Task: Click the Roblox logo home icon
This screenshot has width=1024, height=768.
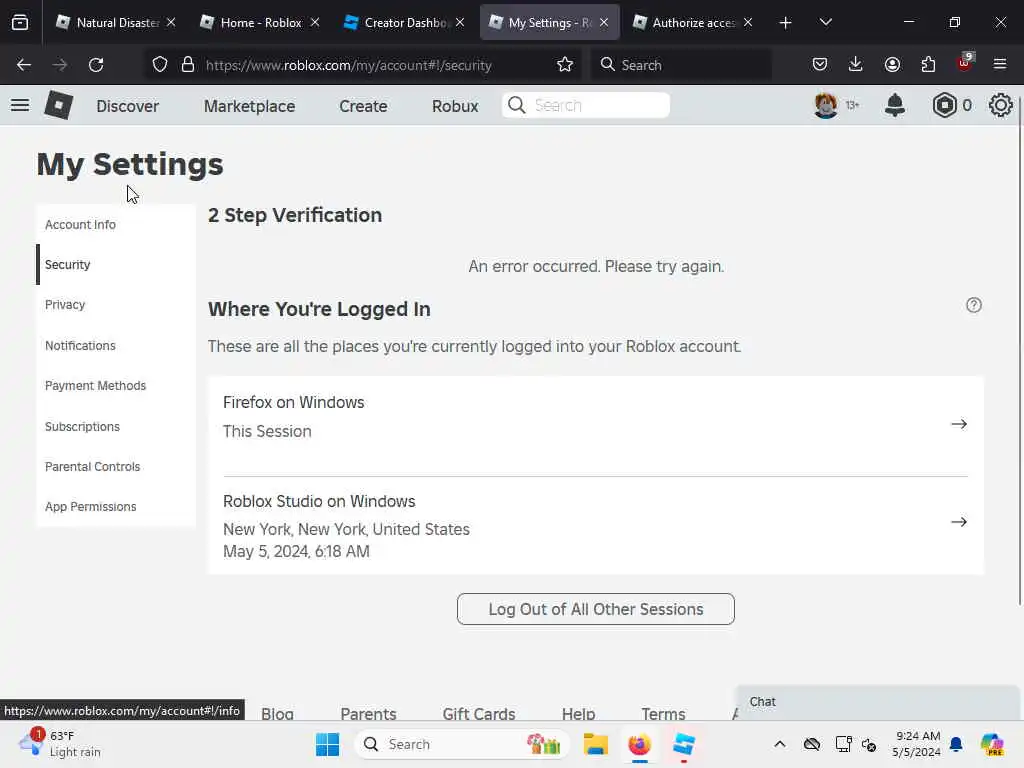Action: 58,105
